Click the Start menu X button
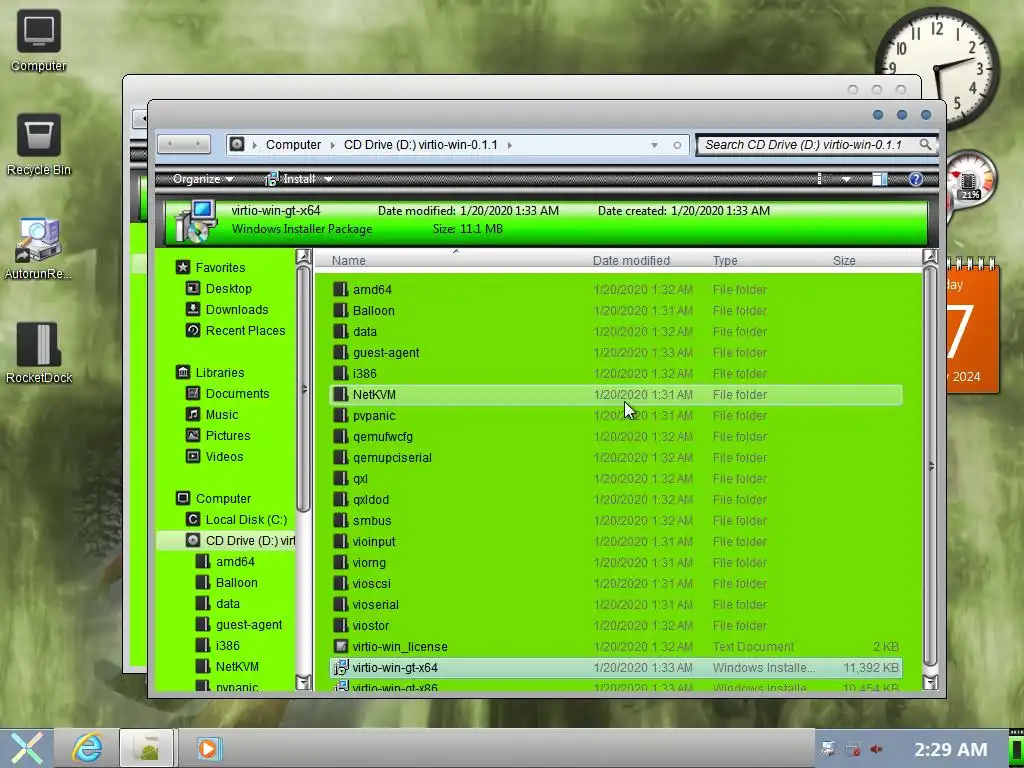 coord(26,748)
